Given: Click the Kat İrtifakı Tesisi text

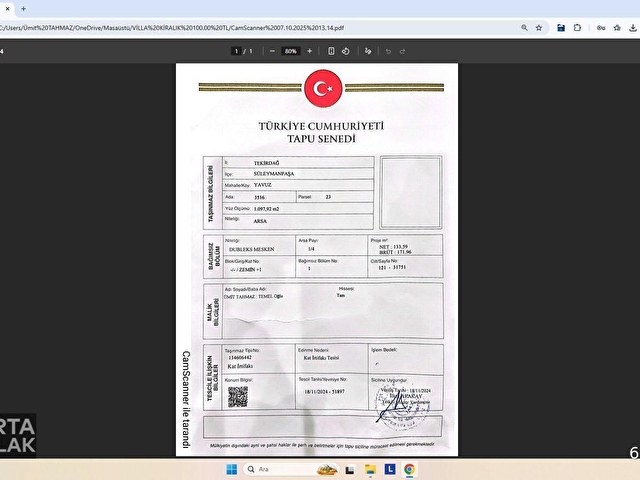Looking at the screenshot, I should tap(321, 358).
